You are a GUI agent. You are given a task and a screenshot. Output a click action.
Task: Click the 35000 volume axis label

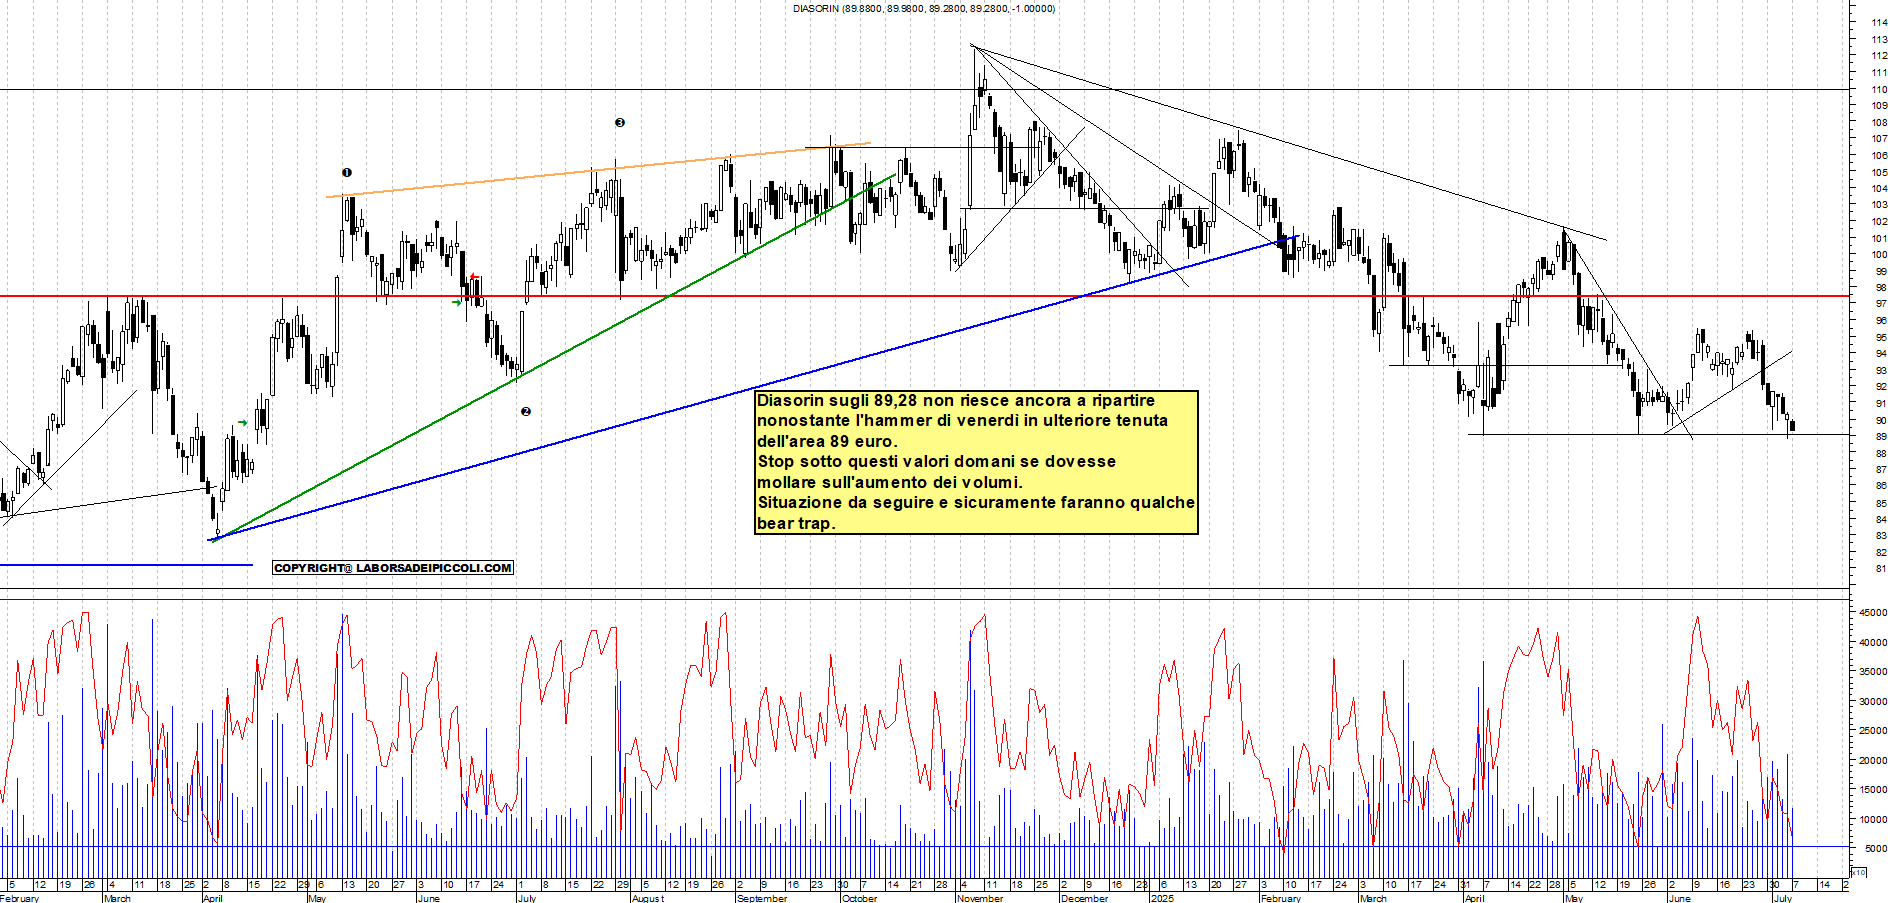(1873, 672)
